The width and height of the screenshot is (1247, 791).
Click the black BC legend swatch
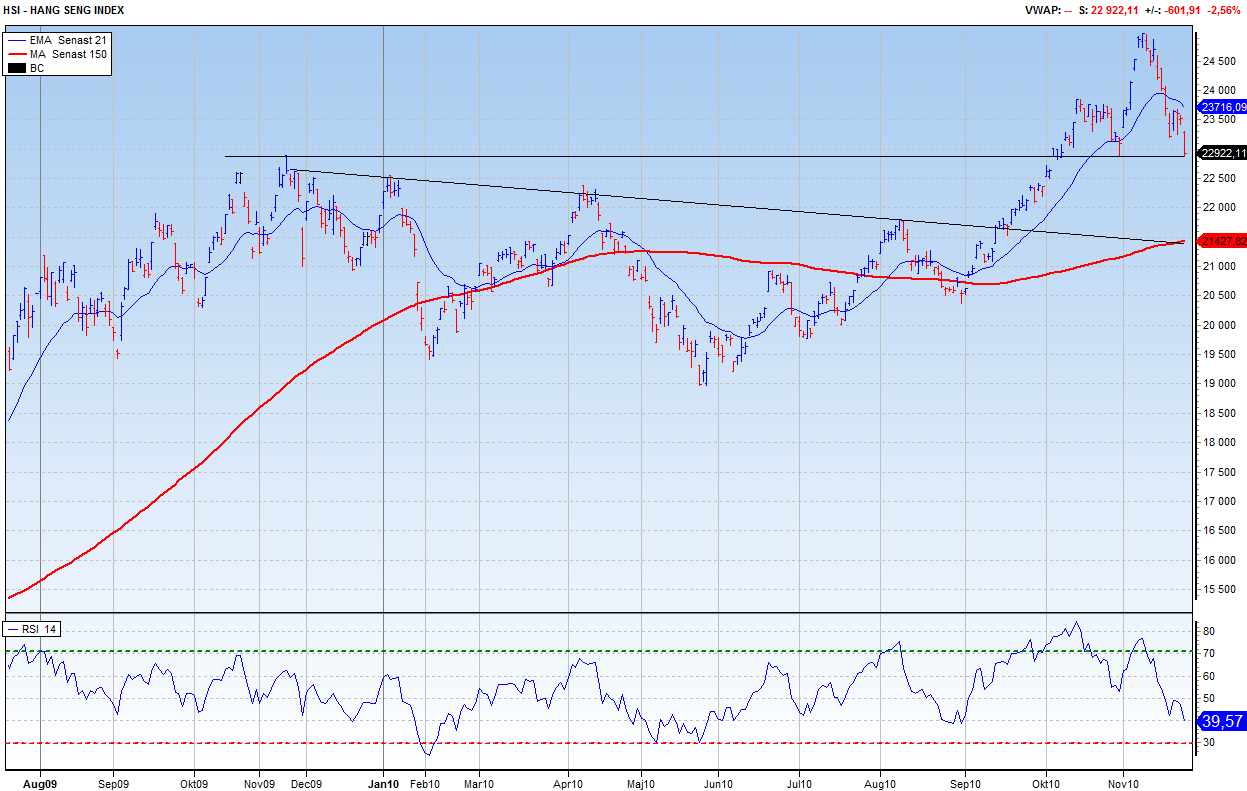click(x=17, y=68)
